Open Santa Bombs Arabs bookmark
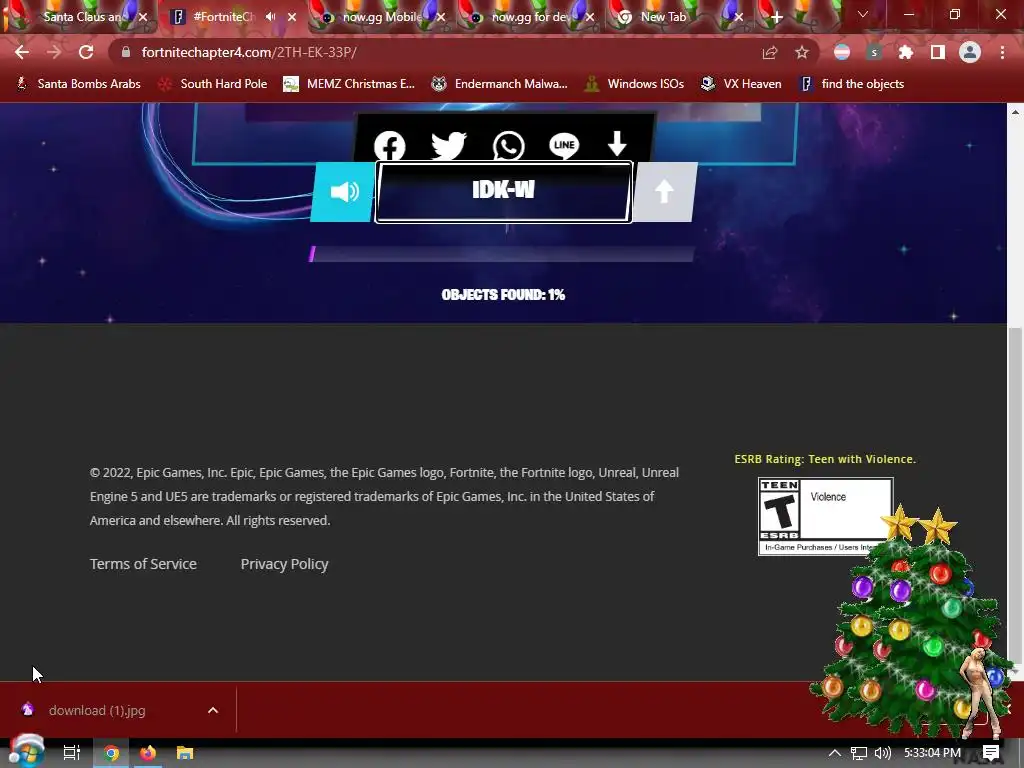The image size is (1024, 768). point(78,84)
